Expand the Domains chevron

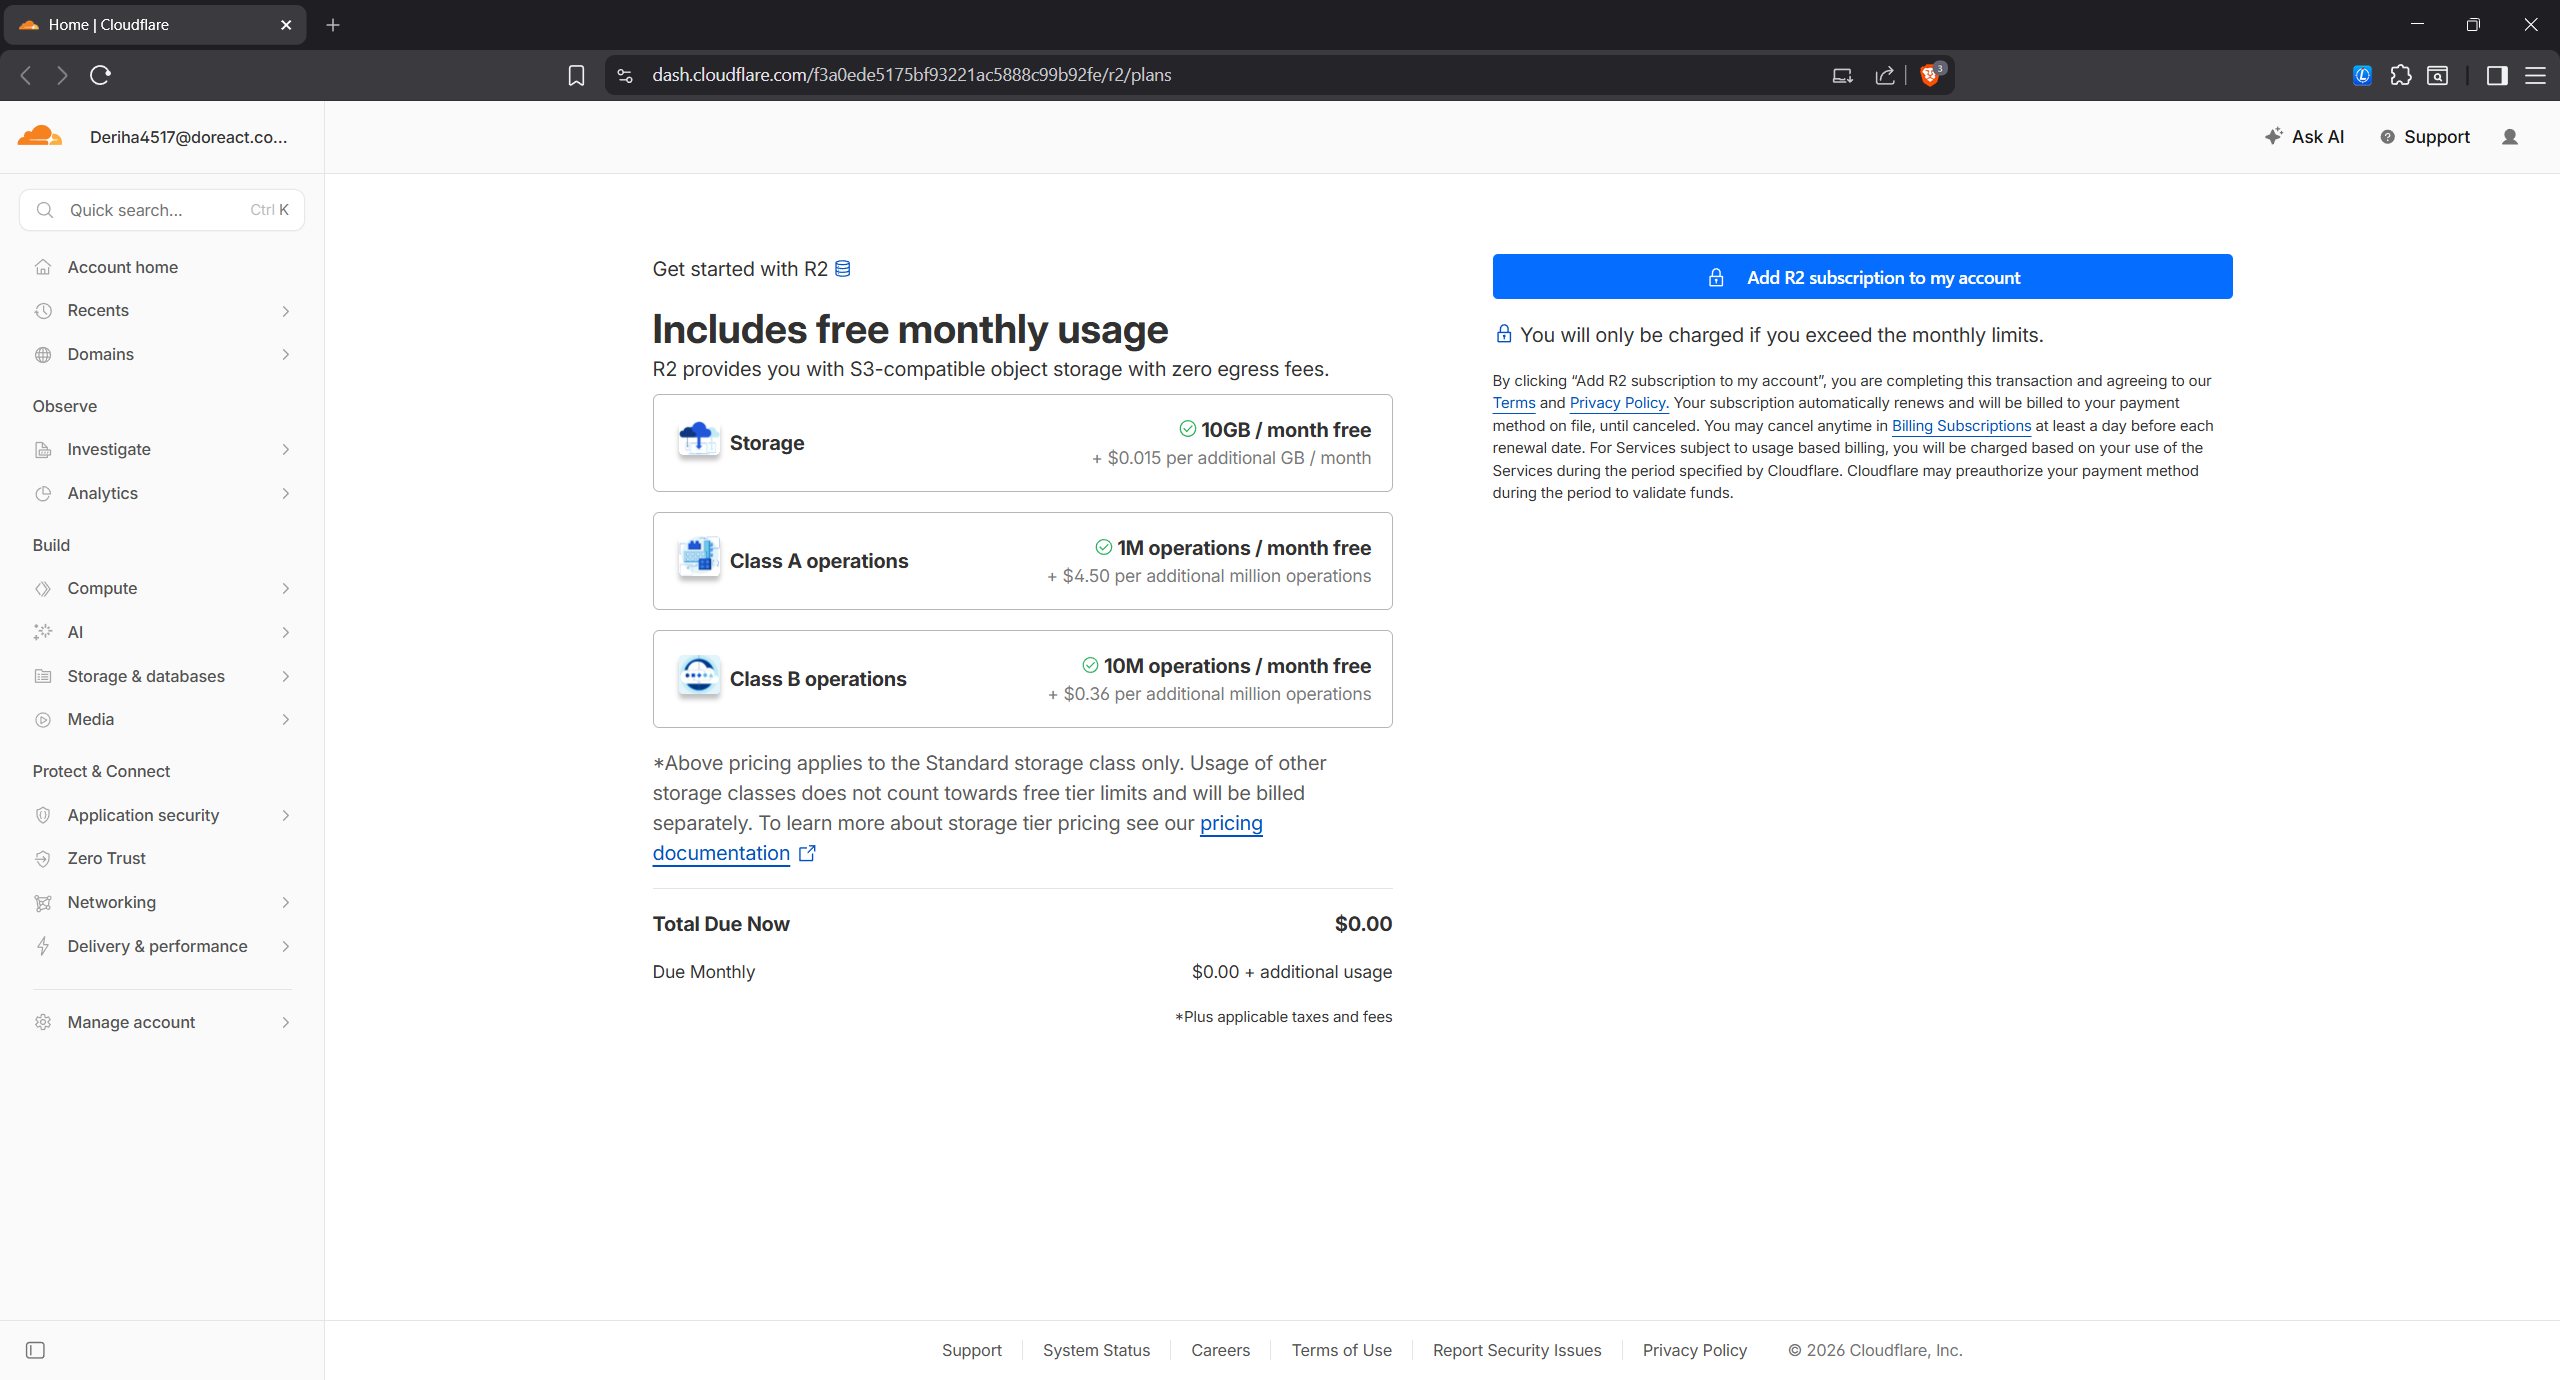(286, 355)
